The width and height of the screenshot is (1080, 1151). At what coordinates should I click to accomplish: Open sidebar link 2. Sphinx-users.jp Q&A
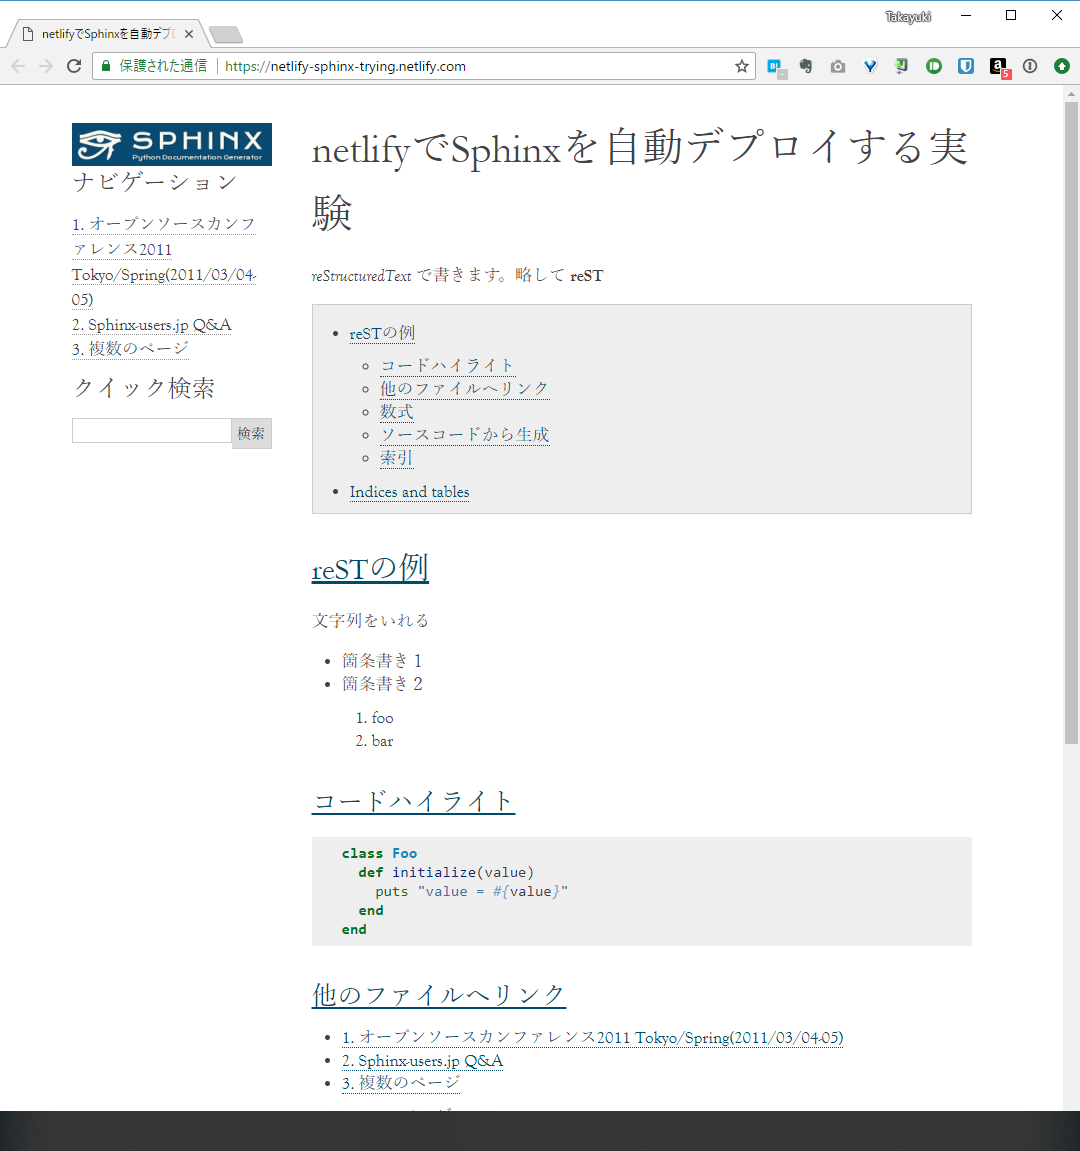click(151, 324)
